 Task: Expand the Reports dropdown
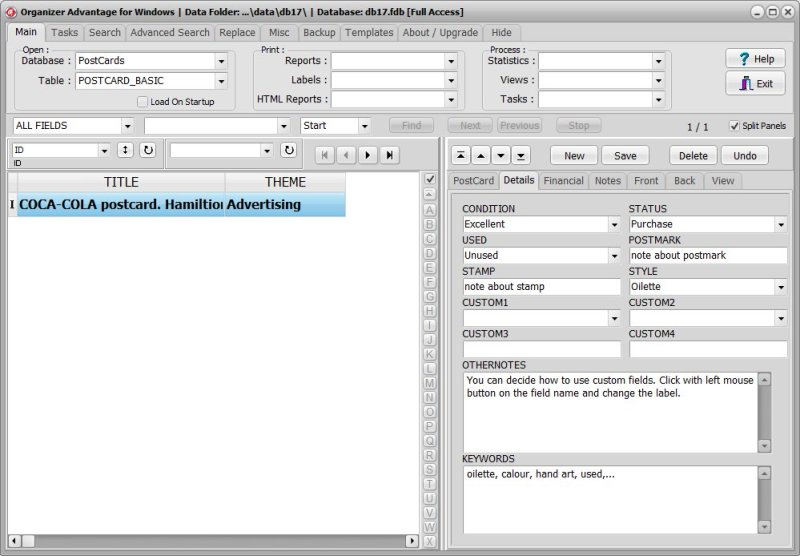451,61
